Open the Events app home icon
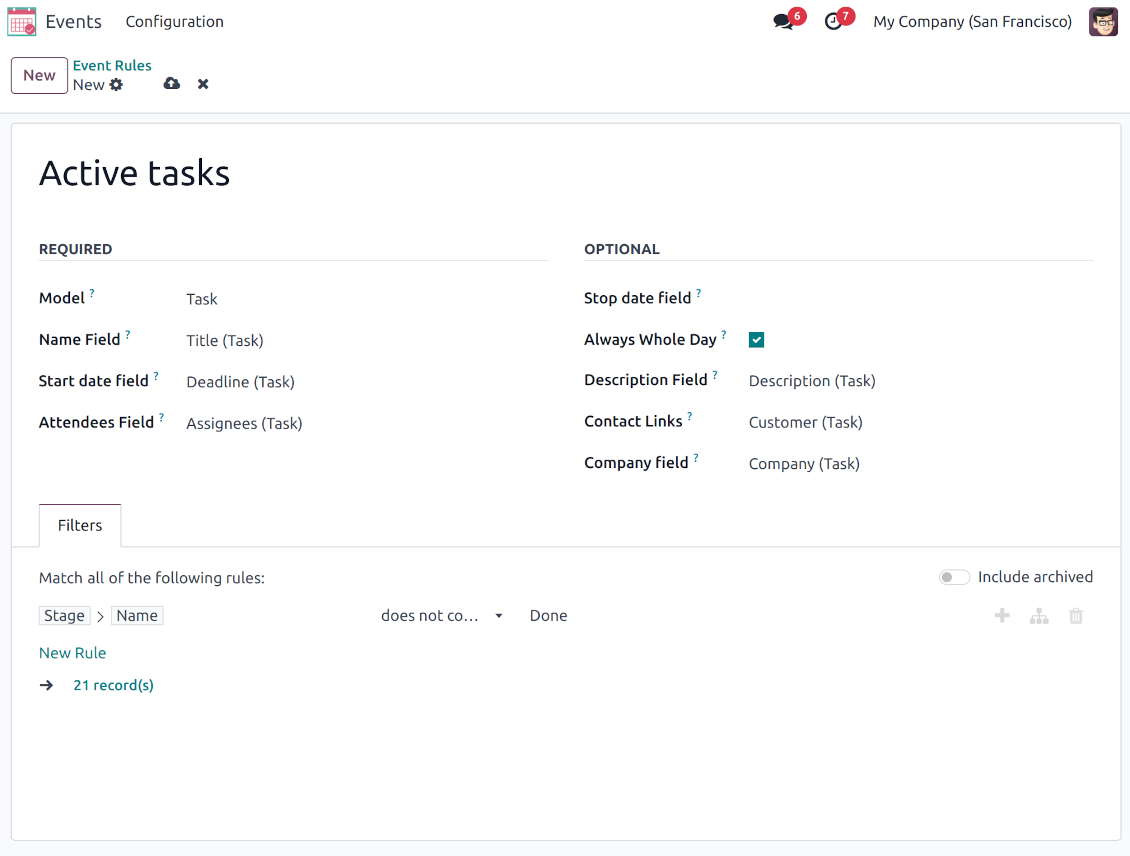Image resolution: width=1130 pixels, height=856 pixels. 22,22
